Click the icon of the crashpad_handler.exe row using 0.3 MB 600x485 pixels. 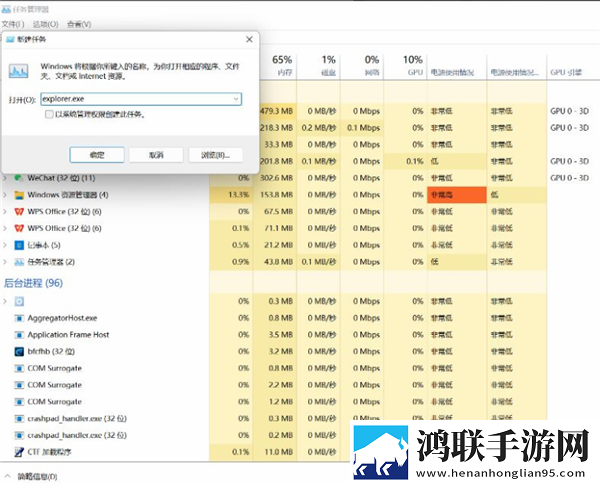[x=19, y=419]
